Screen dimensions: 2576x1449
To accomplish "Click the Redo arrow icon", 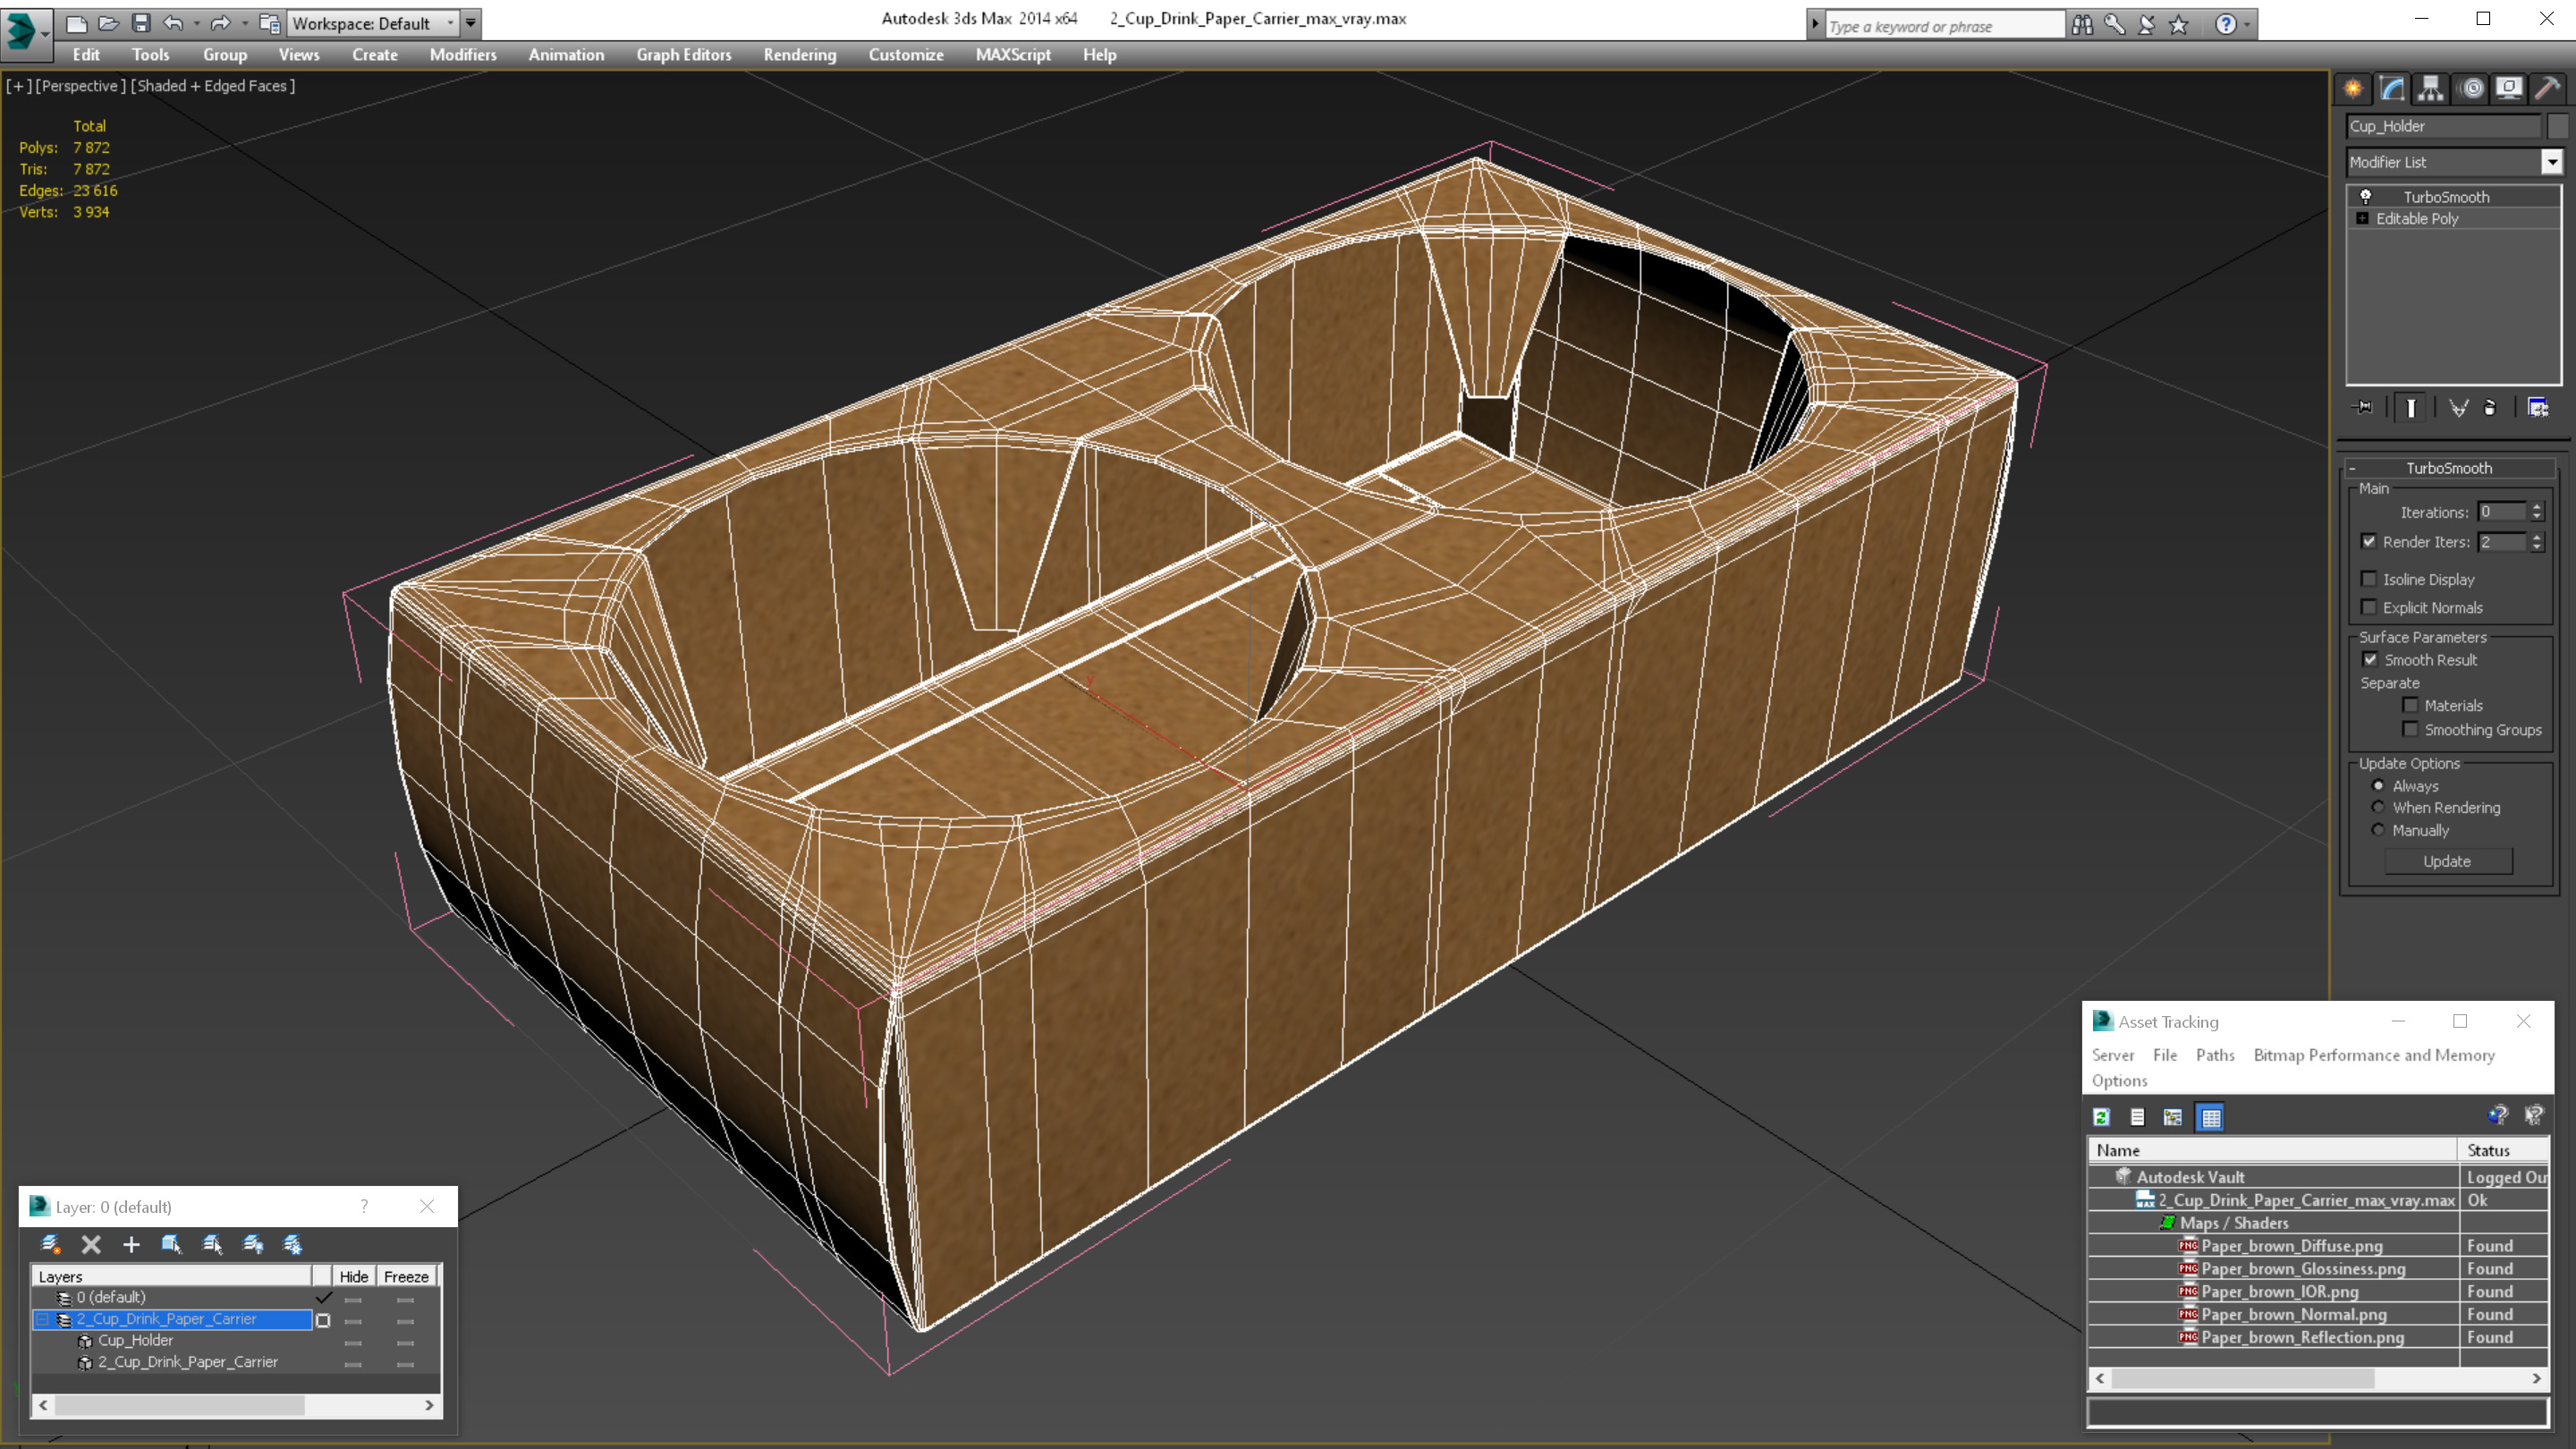I will [220, 23].
